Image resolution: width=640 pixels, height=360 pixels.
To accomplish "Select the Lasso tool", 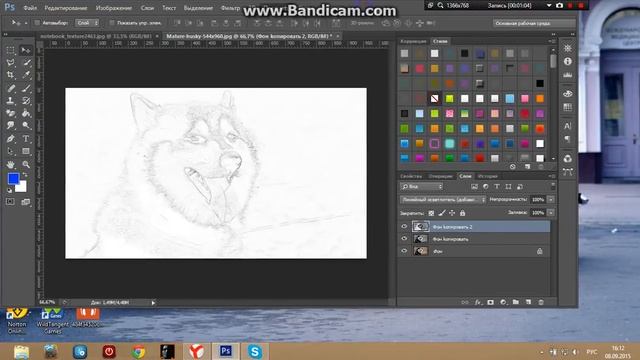I will (x=10, y=63).
